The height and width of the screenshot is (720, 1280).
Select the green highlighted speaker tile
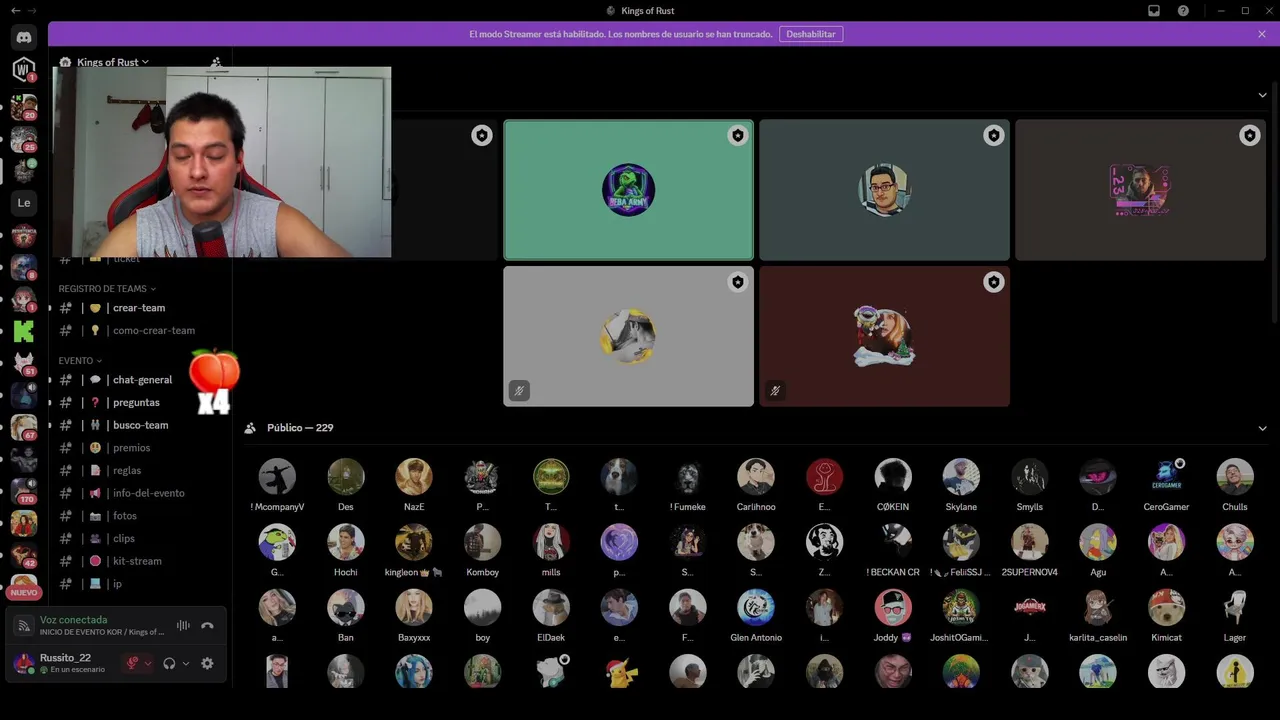click(628, 190)
